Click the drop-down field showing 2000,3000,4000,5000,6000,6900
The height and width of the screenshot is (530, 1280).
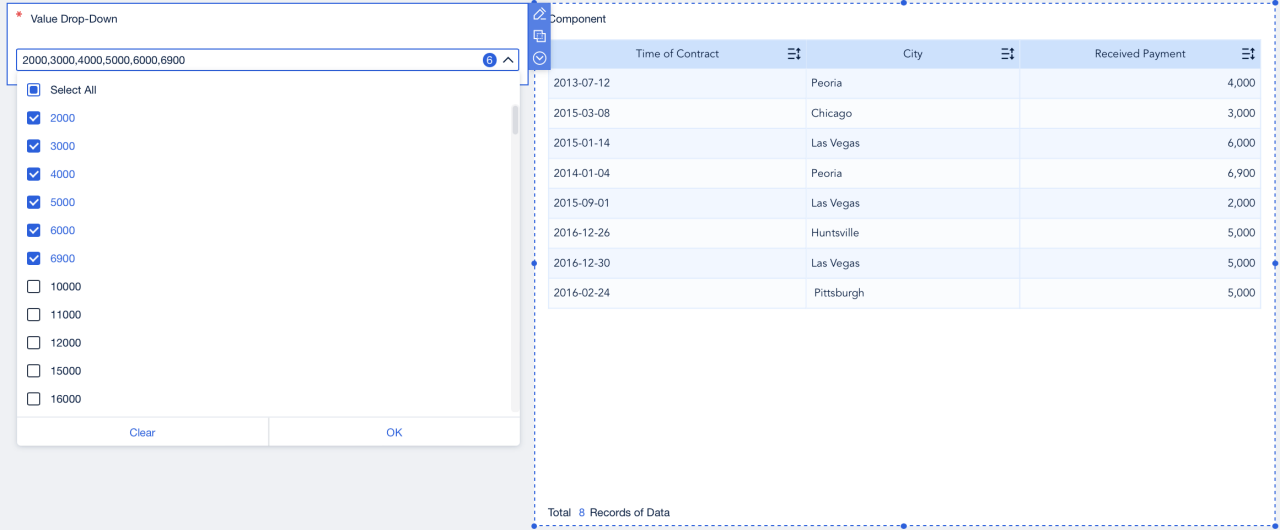point(268,60)
